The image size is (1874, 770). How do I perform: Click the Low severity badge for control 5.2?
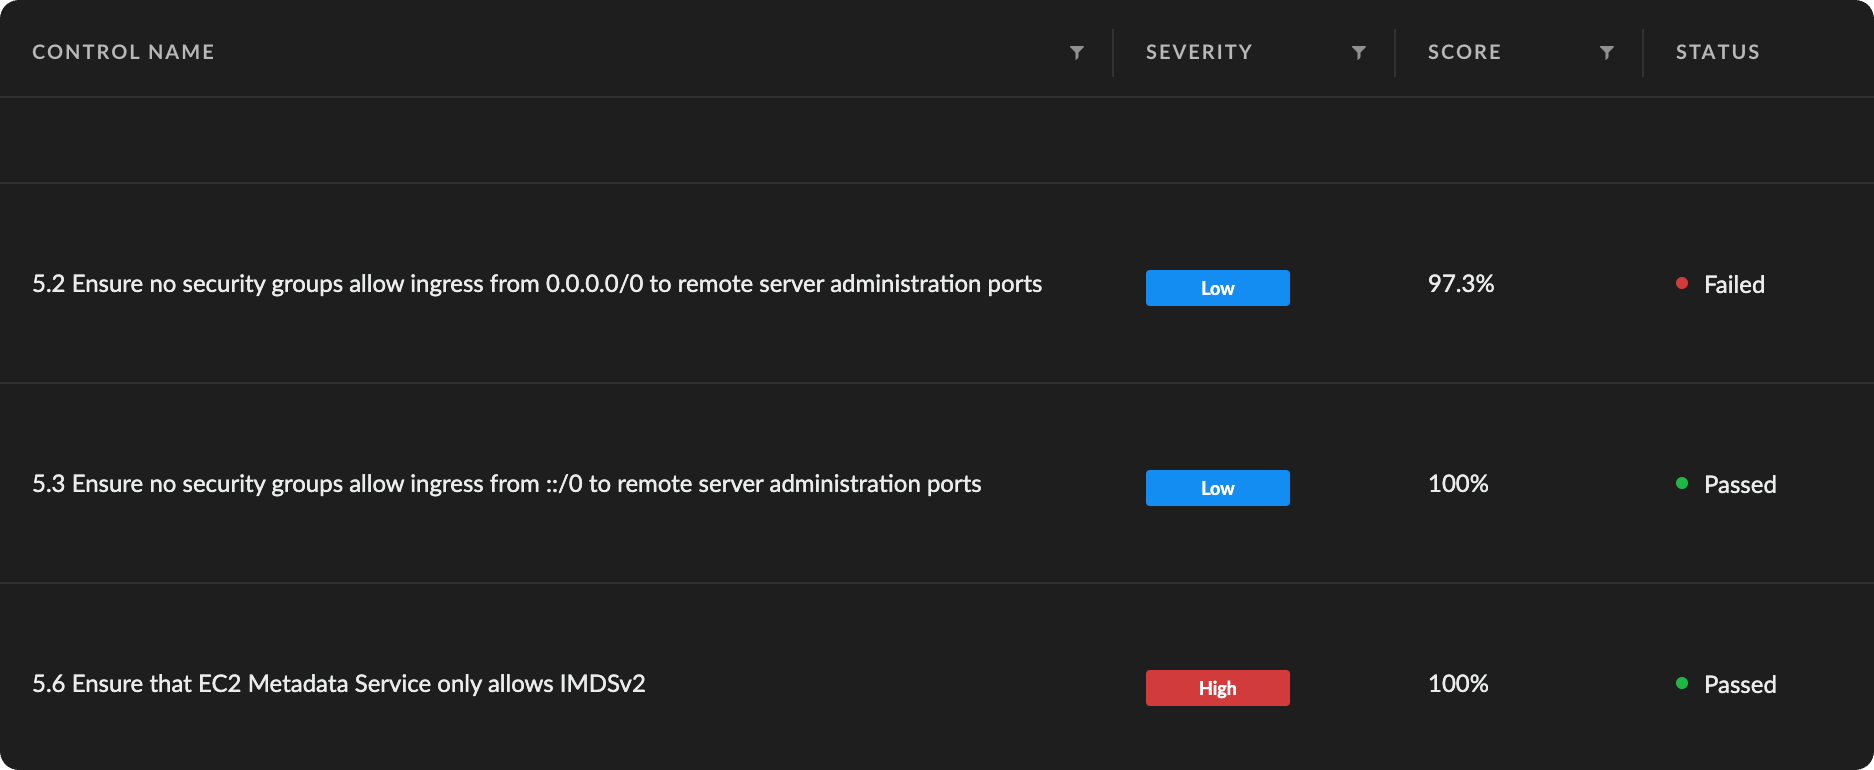pos(1217,288)
